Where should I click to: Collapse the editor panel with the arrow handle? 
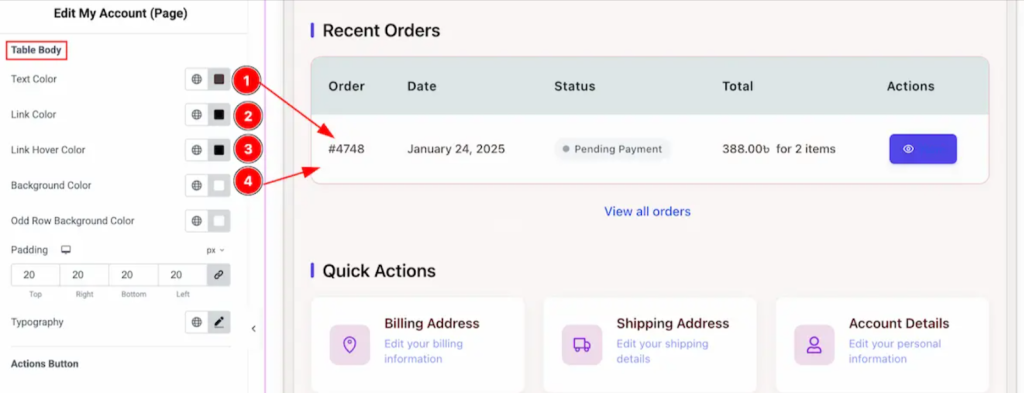click(254, 329)
